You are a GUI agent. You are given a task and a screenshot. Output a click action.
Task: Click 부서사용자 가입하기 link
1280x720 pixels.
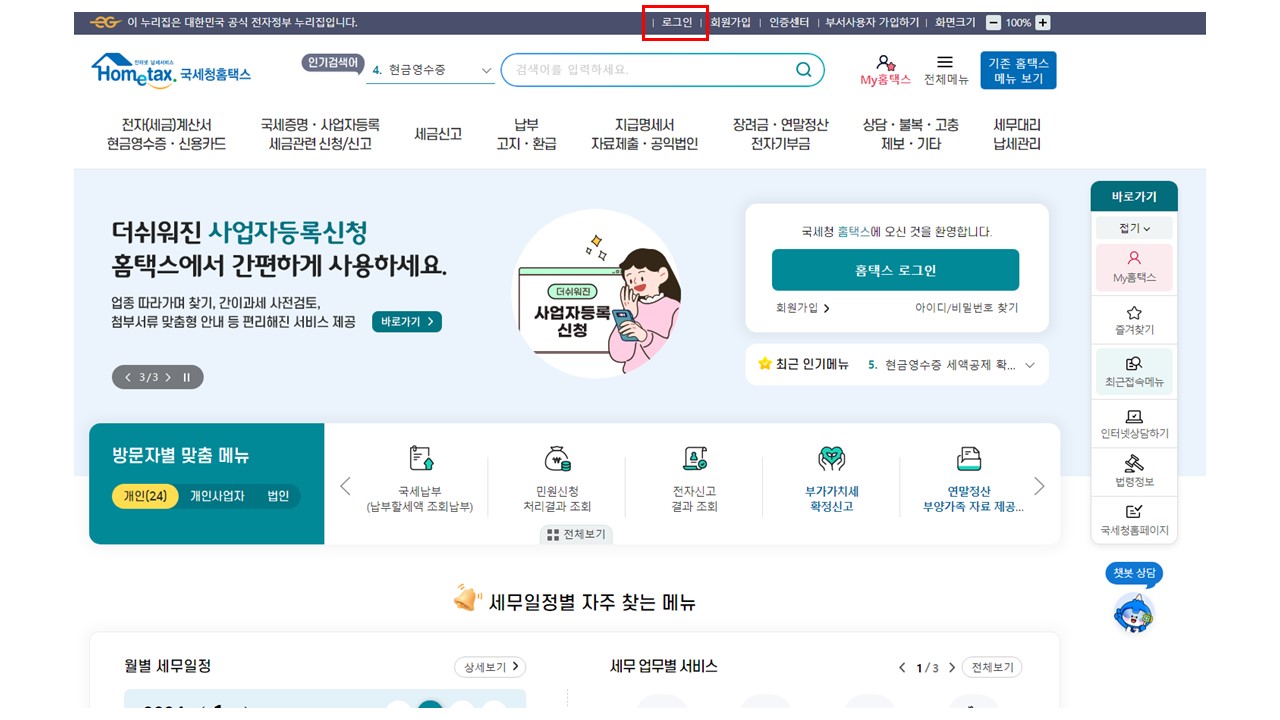point(872,22)
